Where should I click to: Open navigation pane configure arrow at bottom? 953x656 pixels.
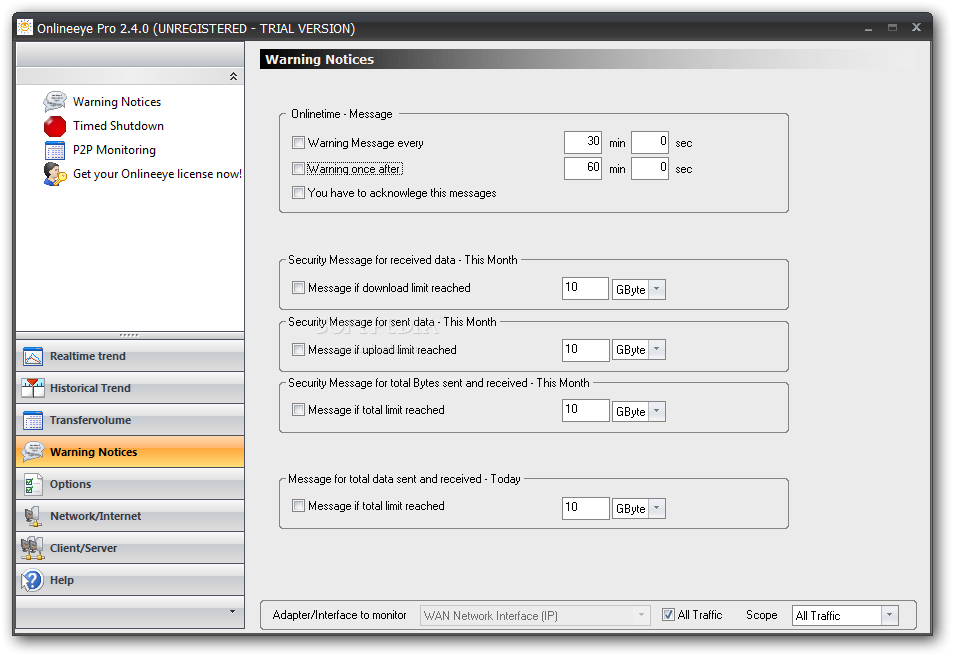232,612
